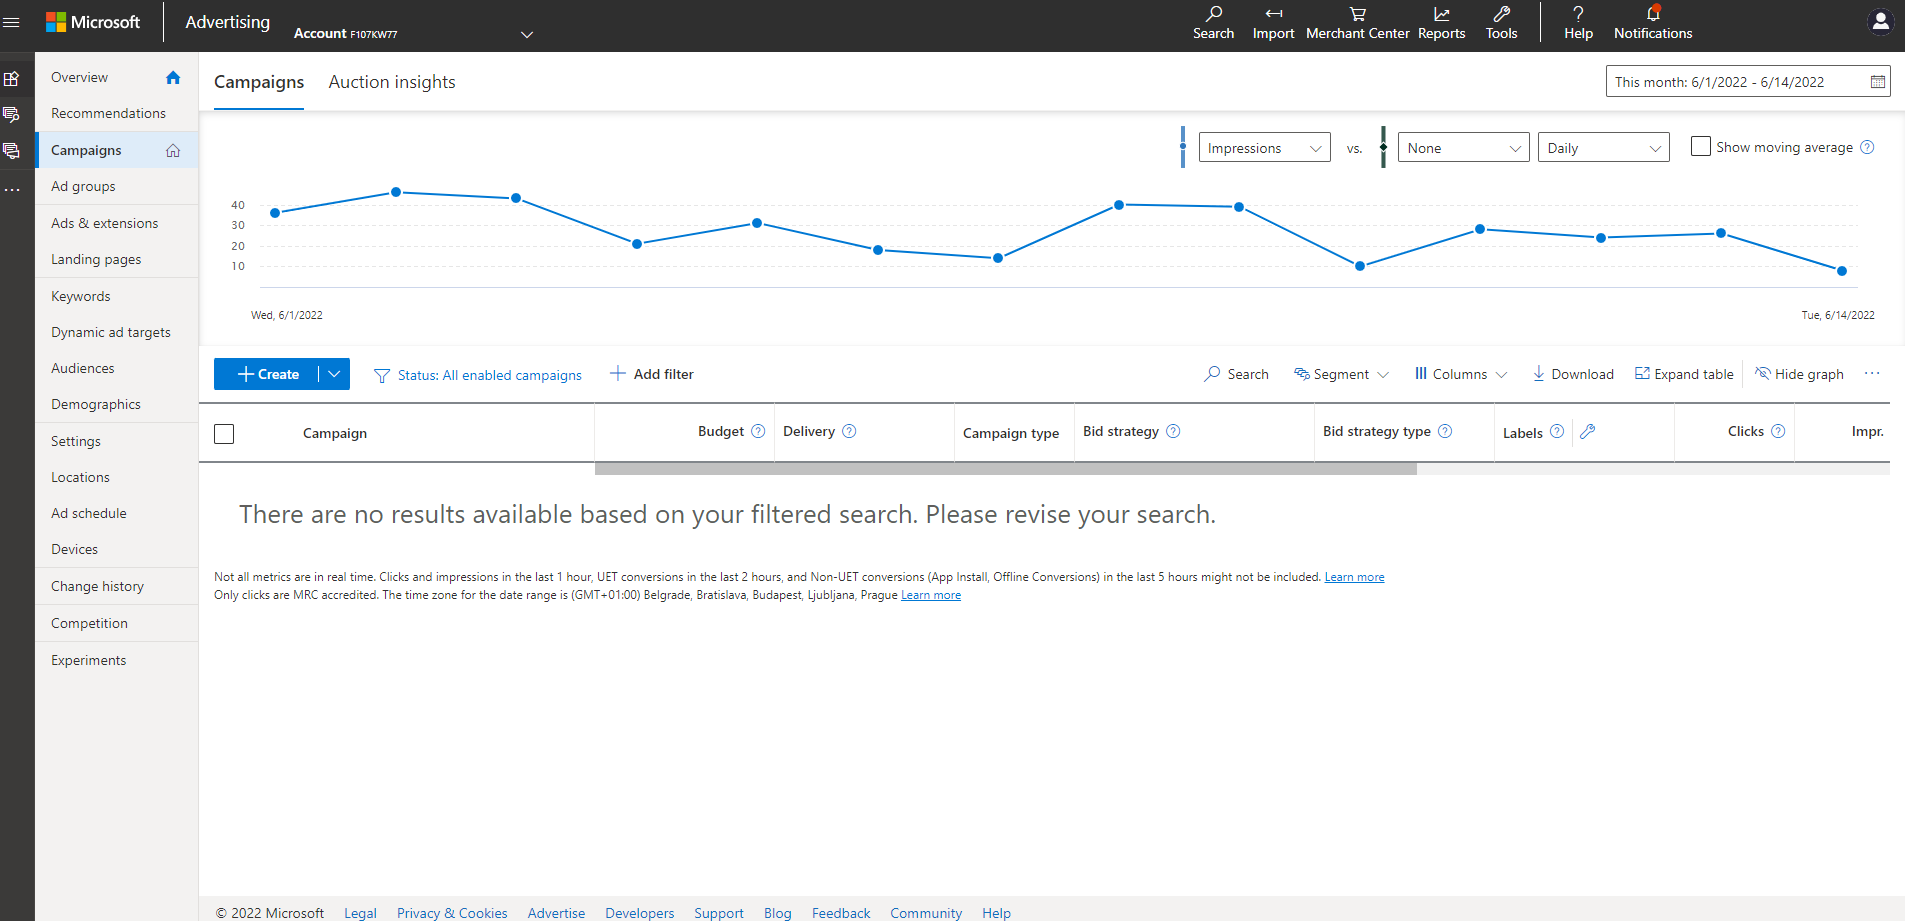Open the user profile avatar

[1880, 22]
